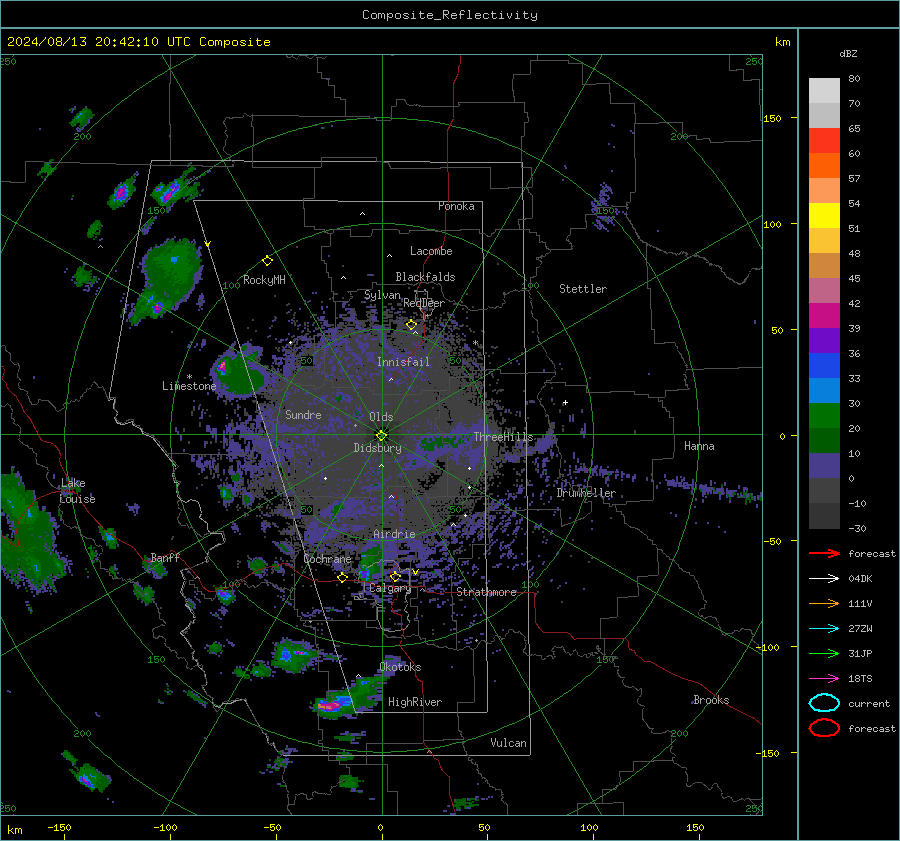This screenshot has width=900, height=841.
Task: Click the Strathmore city label
Action: tap(487, 592)
